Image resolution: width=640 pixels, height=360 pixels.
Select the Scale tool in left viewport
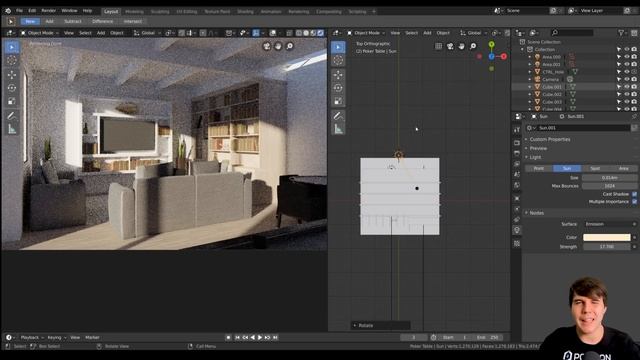[12, 101]
